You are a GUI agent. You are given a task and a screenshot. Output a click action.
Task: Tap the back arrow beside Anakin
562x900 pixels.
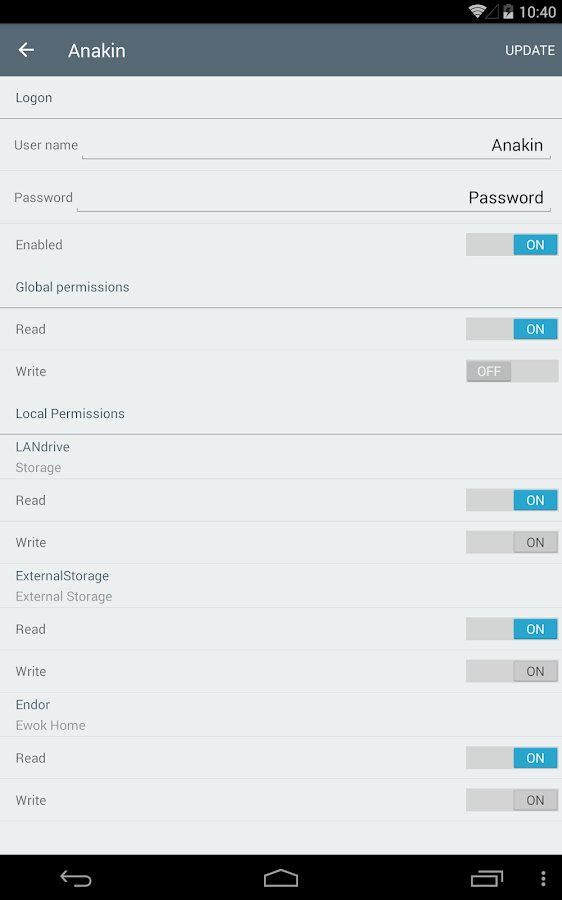[x=26, y=51]
